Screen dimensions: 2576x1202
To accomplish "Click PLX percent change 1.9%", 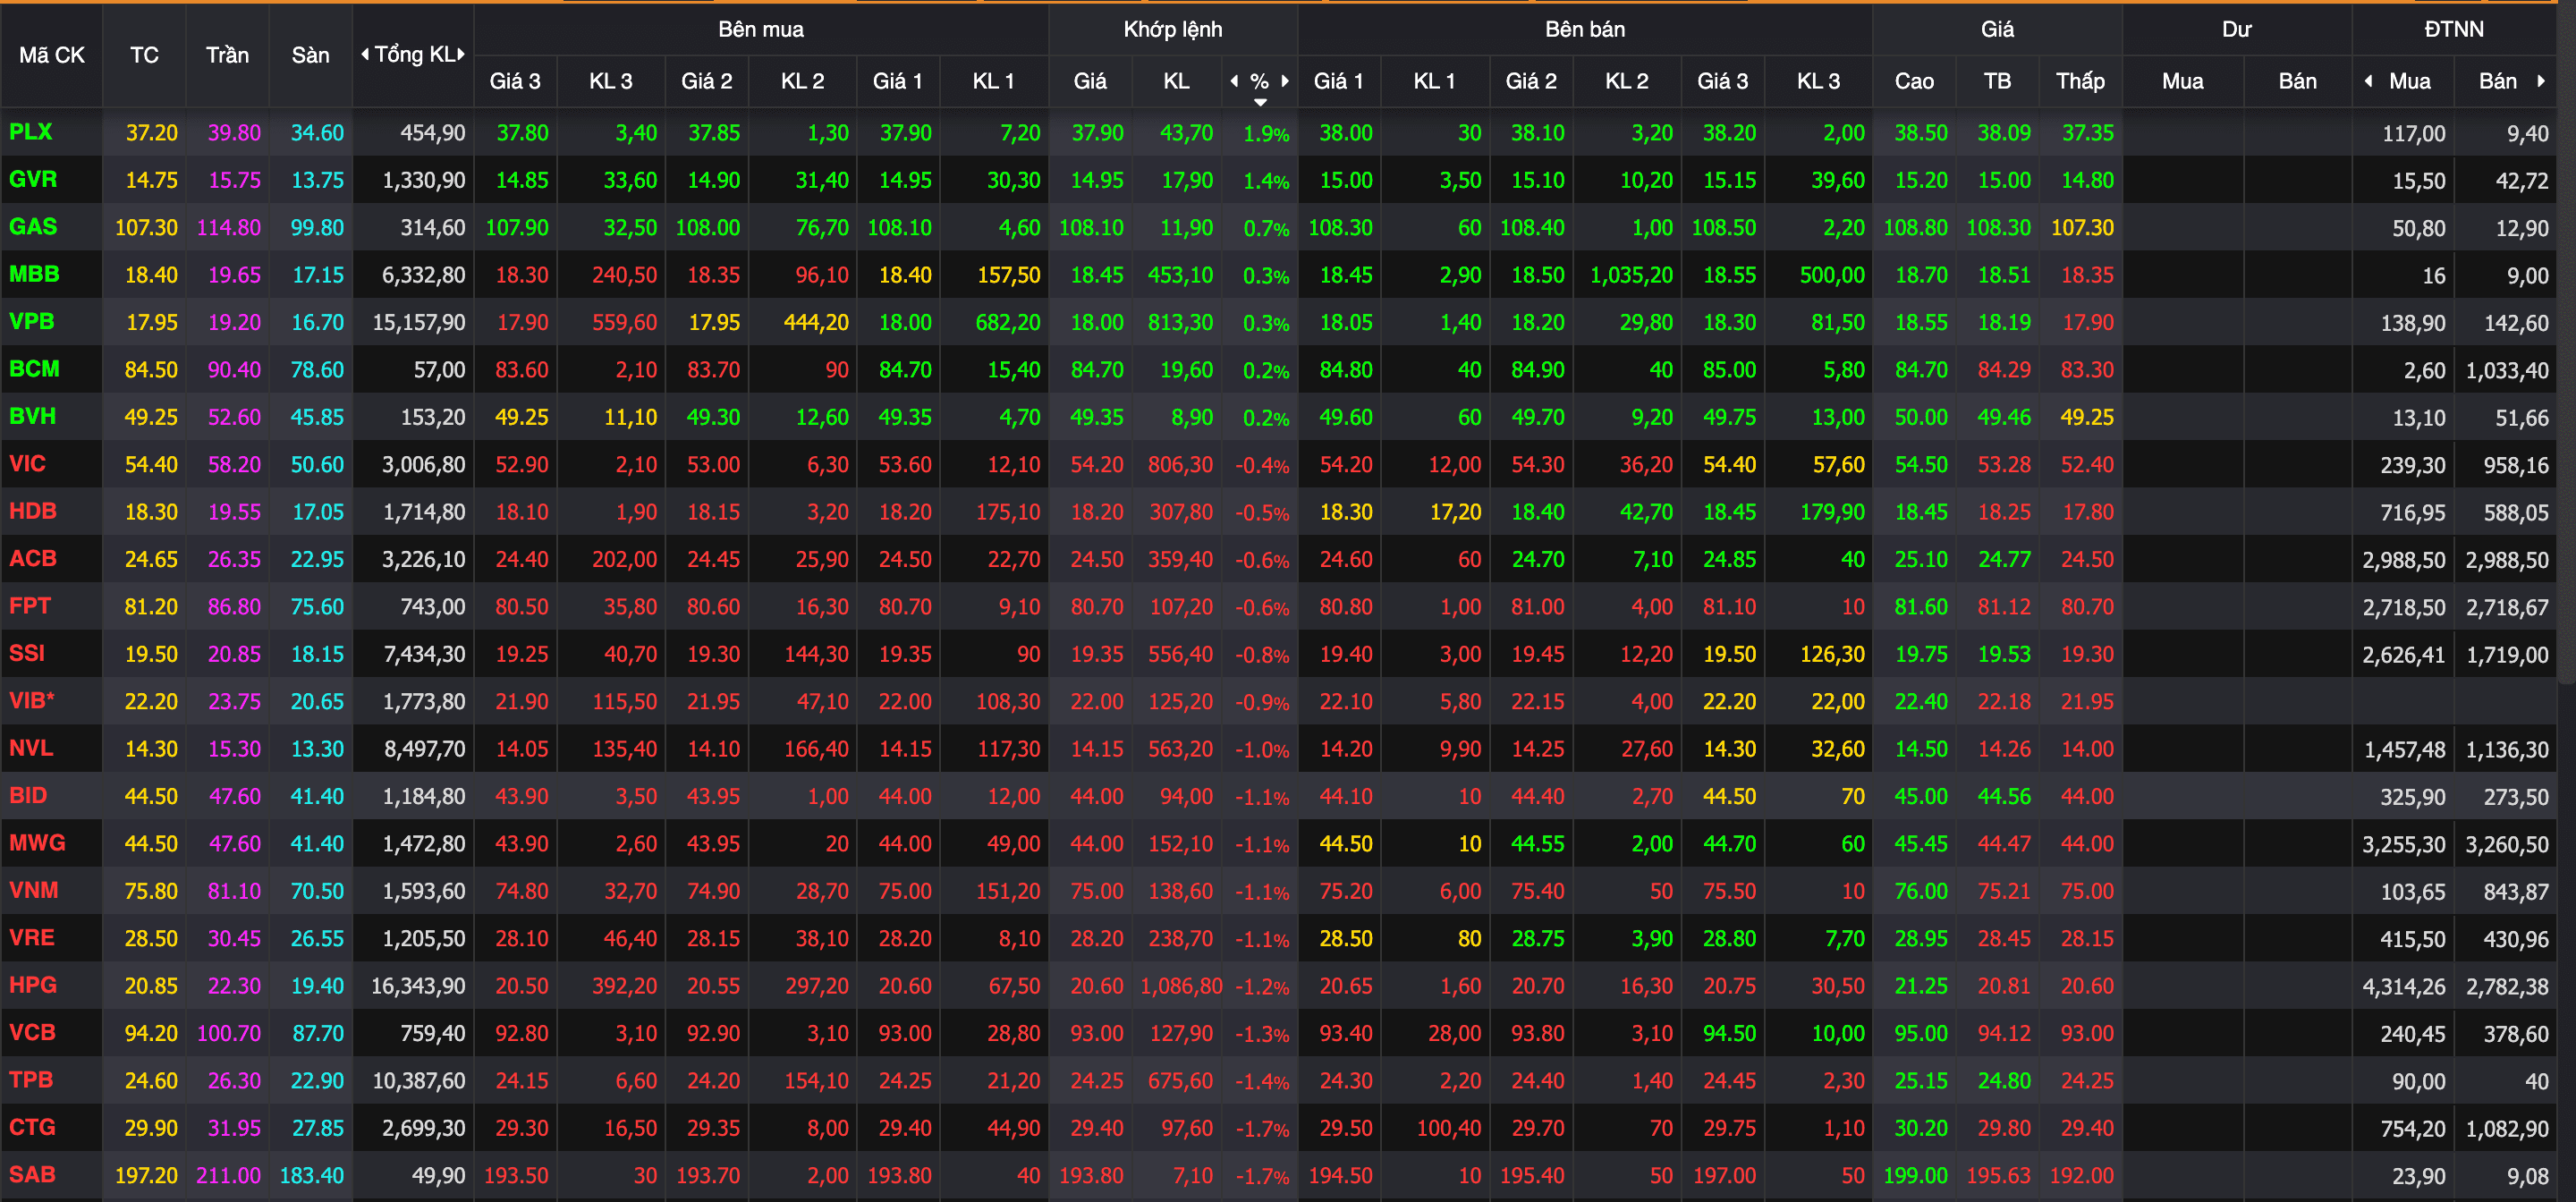I will point(1266,133).
